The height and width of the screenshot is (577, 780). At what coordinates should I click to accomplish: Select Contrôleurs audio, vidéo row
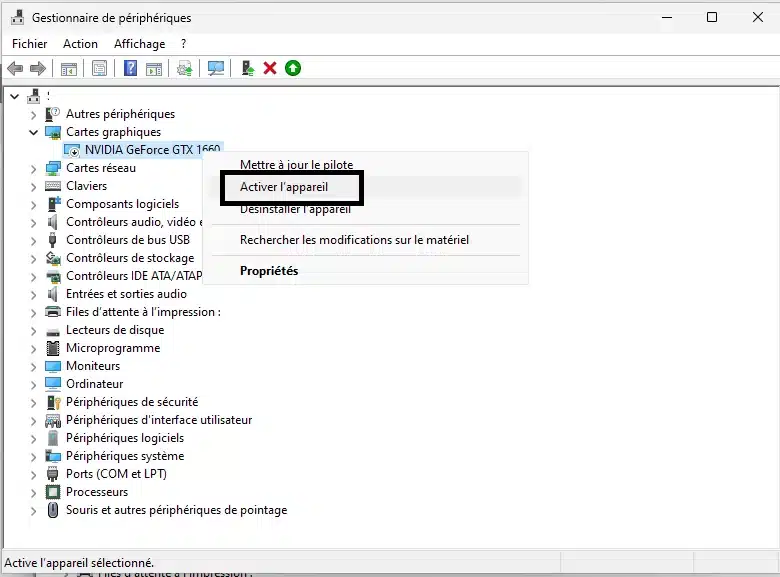[134, 222]
